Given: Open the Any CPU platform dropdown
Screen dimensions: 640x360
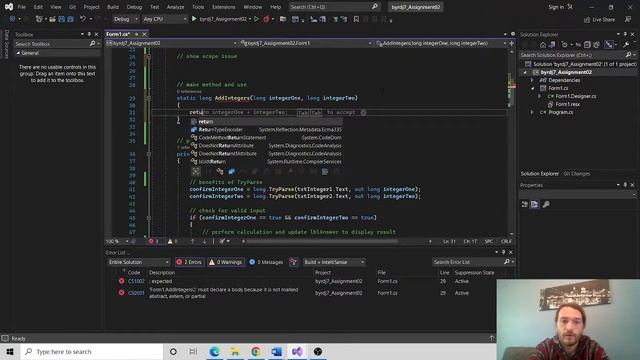Looking at the screenshot, I should (164, 19).
